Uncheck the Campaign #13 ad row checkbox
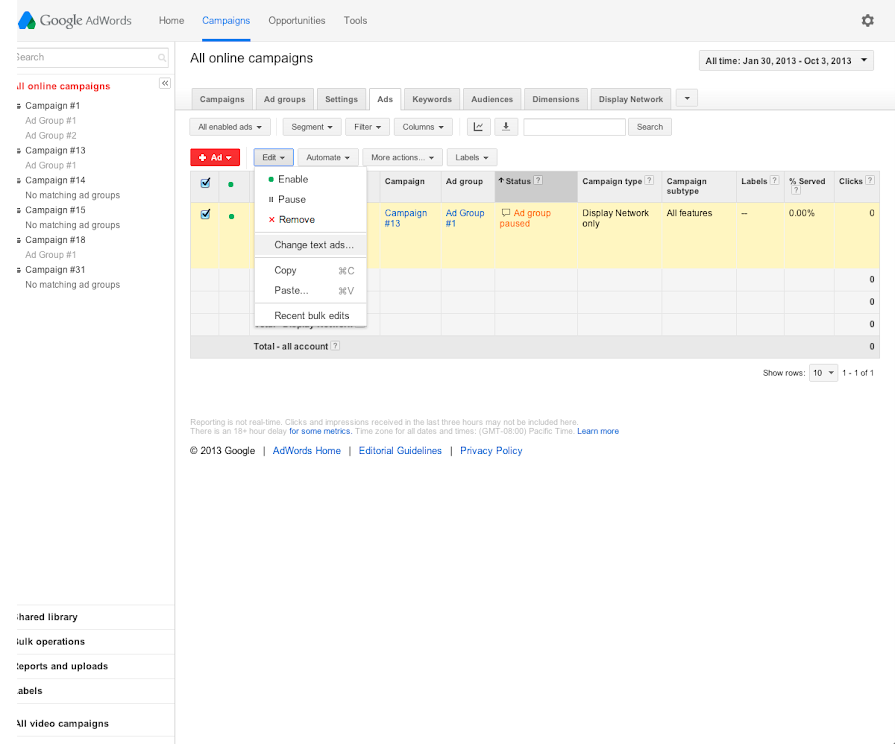 [x=206, y=214]
